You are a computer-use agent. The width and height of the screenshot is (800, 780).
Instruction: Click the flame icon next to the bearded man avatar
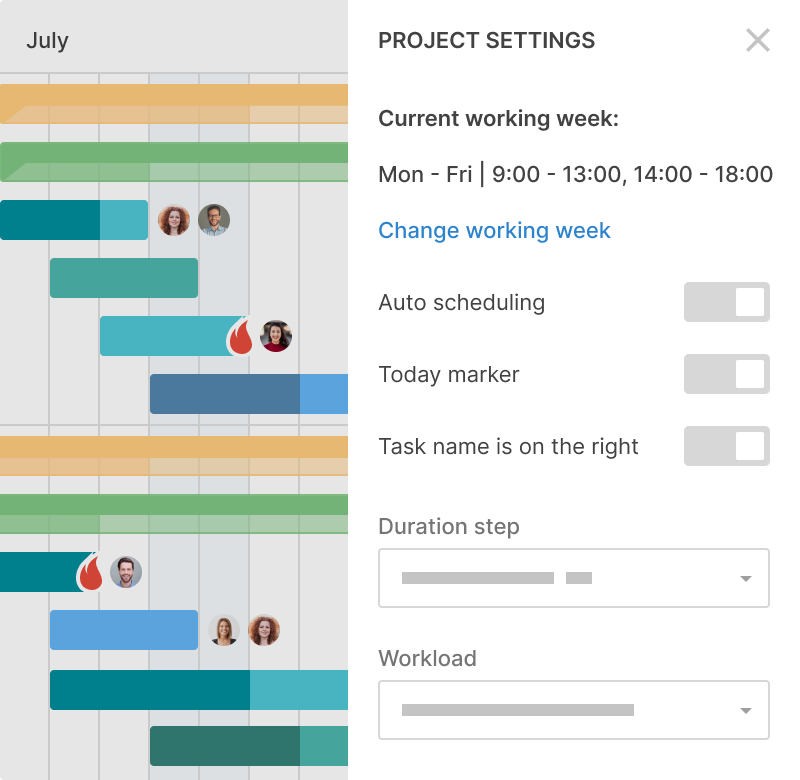click(x=90, y=572)
